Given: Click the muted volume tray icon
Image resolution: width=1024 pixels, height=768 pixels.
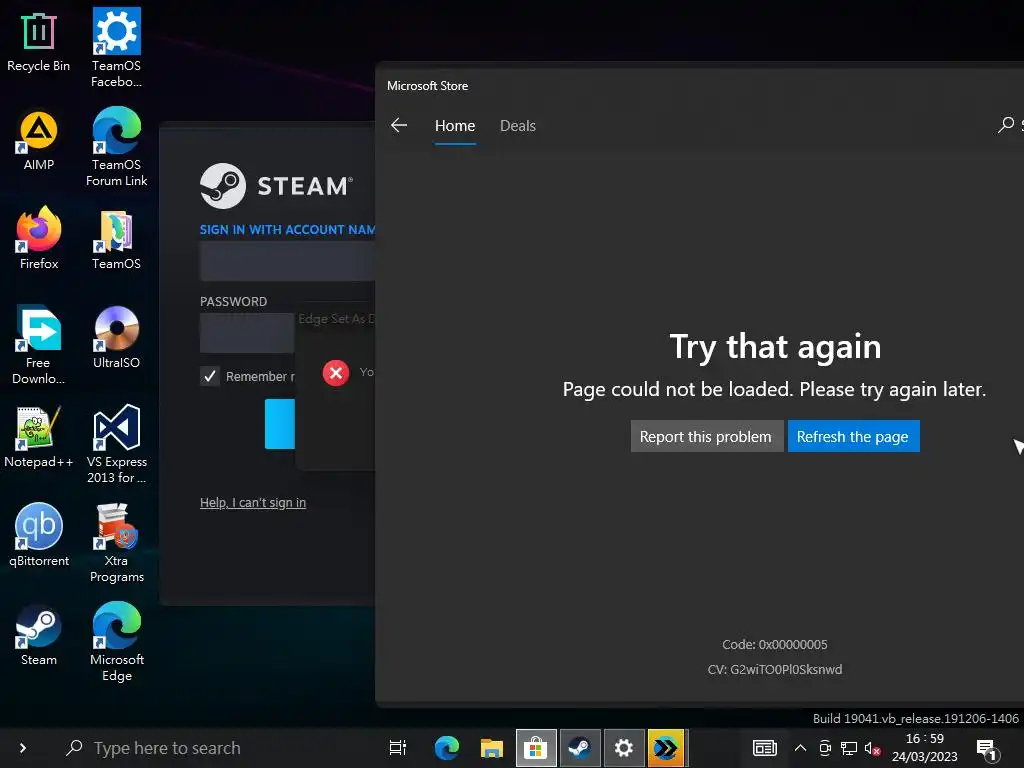Looking at the screenshot, I should (x=872, y=748).
